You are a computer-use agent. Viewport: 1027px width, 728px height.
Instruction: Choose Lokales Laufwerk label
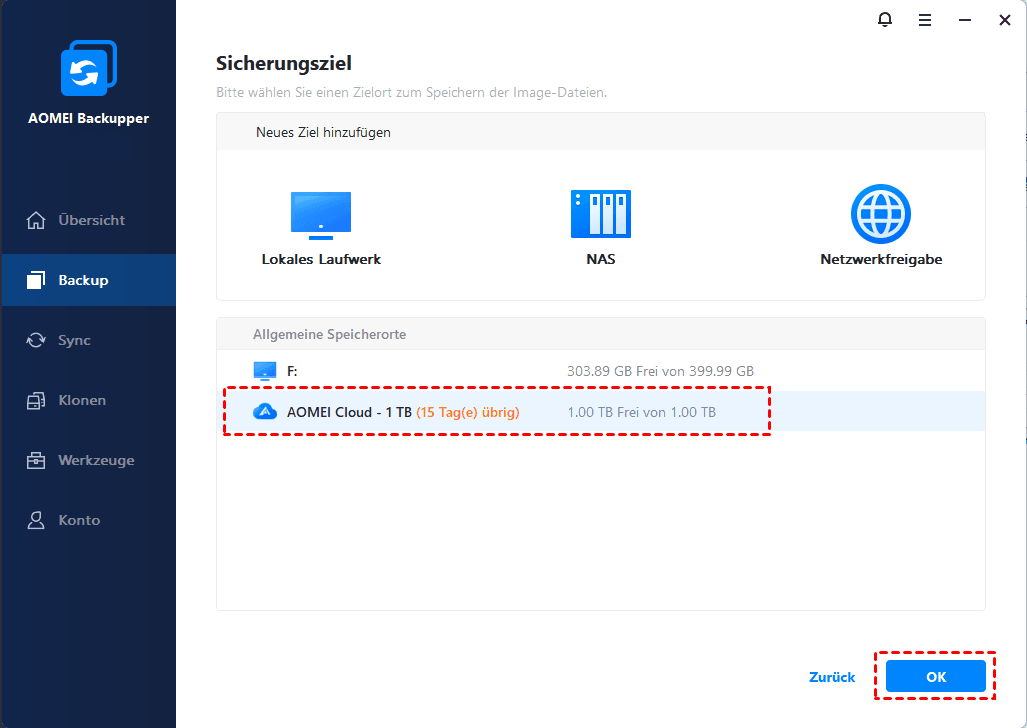[321, 259]
